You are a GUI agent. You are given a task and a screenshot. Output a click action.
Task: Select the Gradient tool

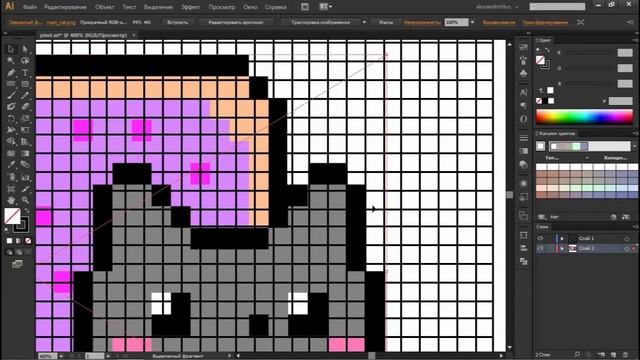[x=25, y=153]
